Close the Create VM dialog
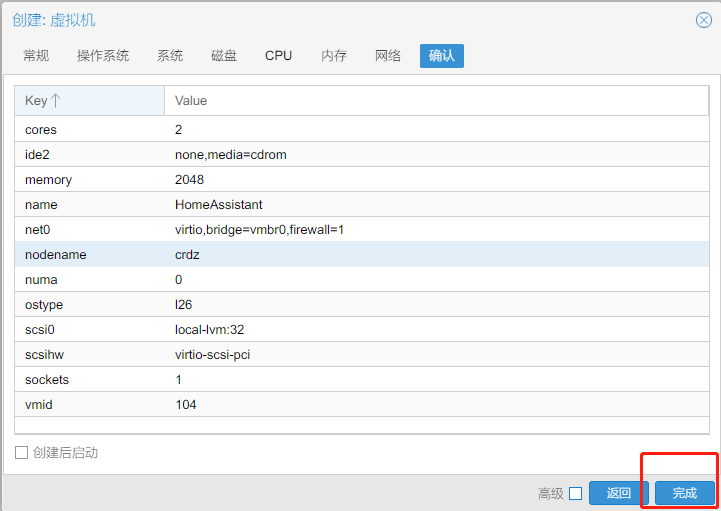Screen dimensions: 721x511 [x=704, y=20]
